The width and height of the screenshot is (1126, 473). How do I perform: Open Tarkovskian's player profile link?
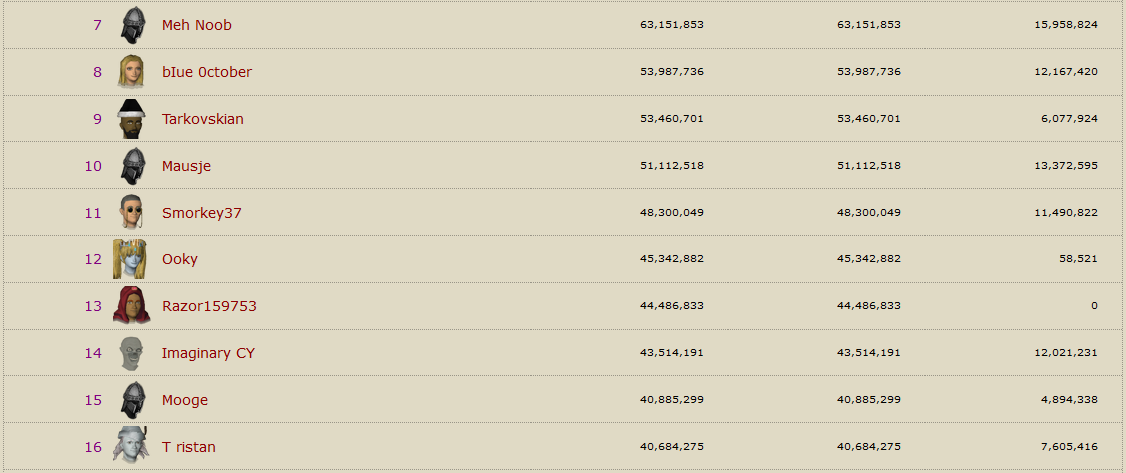coord(203,119)
